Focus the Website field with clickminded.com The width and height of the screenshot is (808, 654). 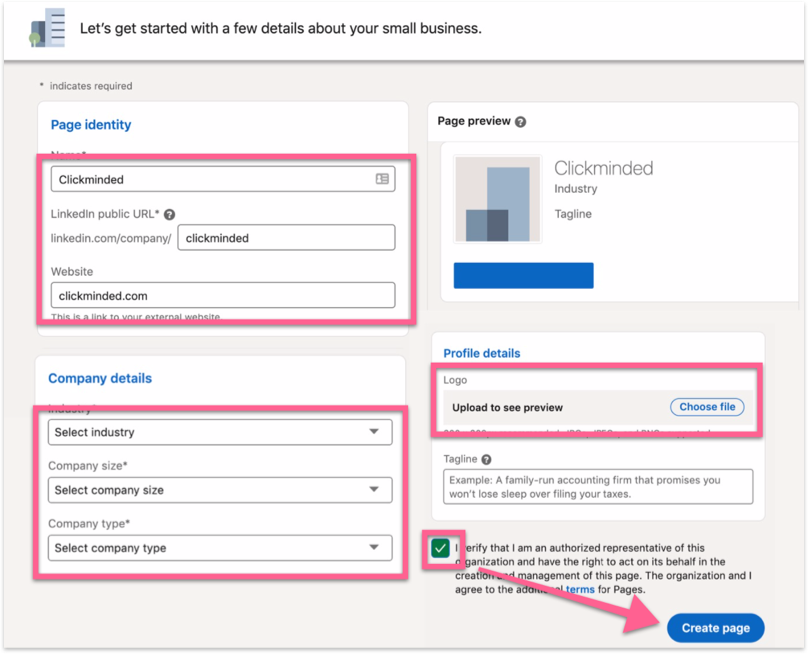pos(223,295)
